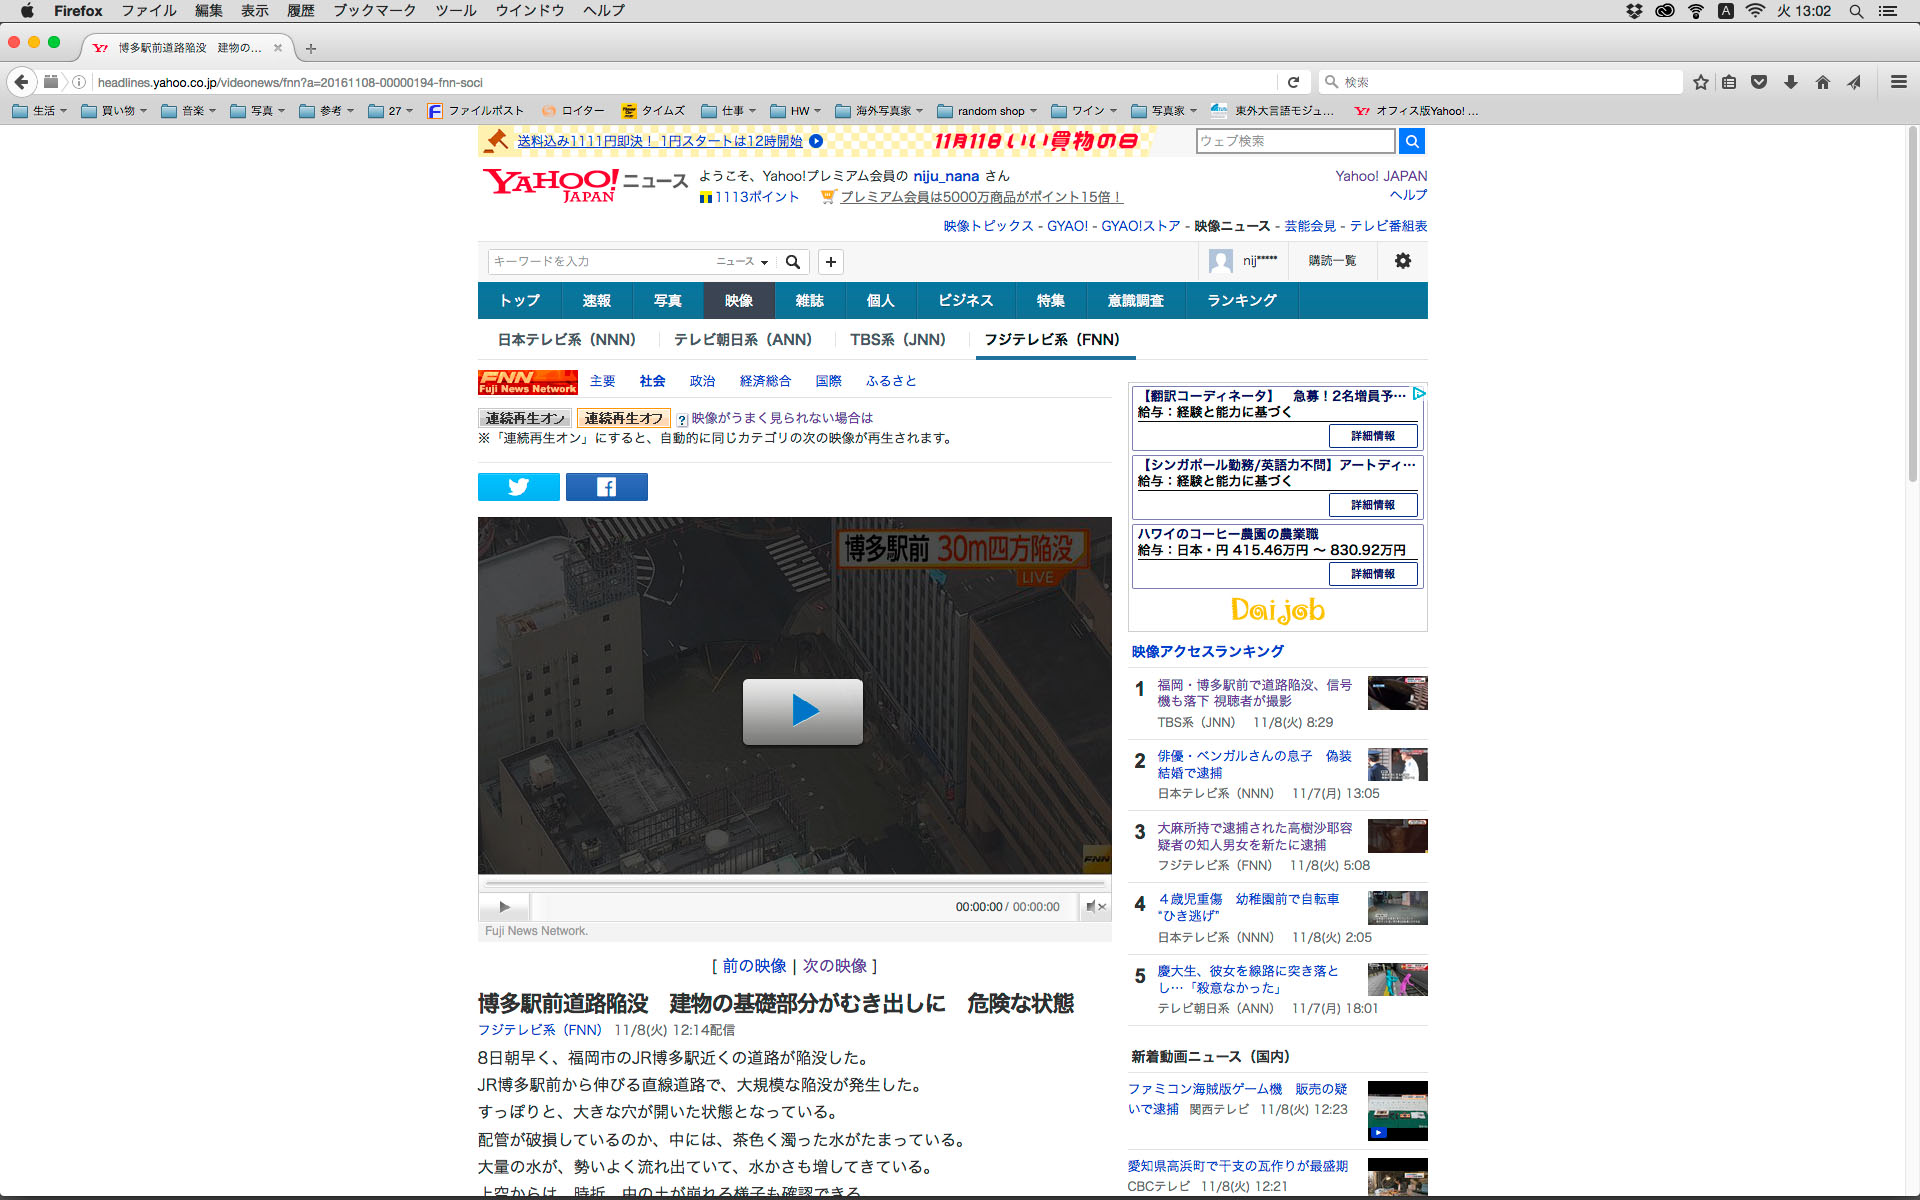Open Firefox downloads arrow icon
The width and height of the screenshot is (1920, 1200).
(1790, 82)
